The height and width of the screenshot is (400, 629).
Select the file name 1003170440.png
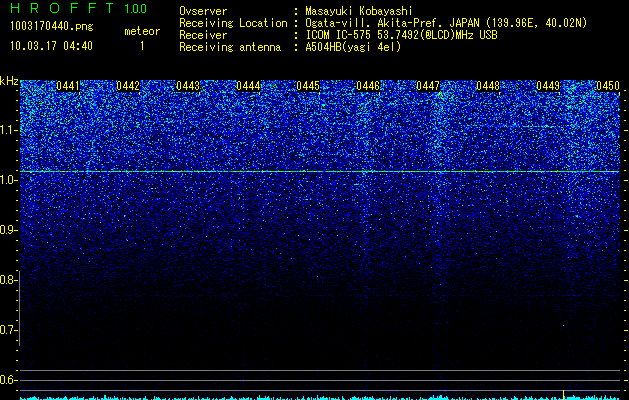[52, 26]
